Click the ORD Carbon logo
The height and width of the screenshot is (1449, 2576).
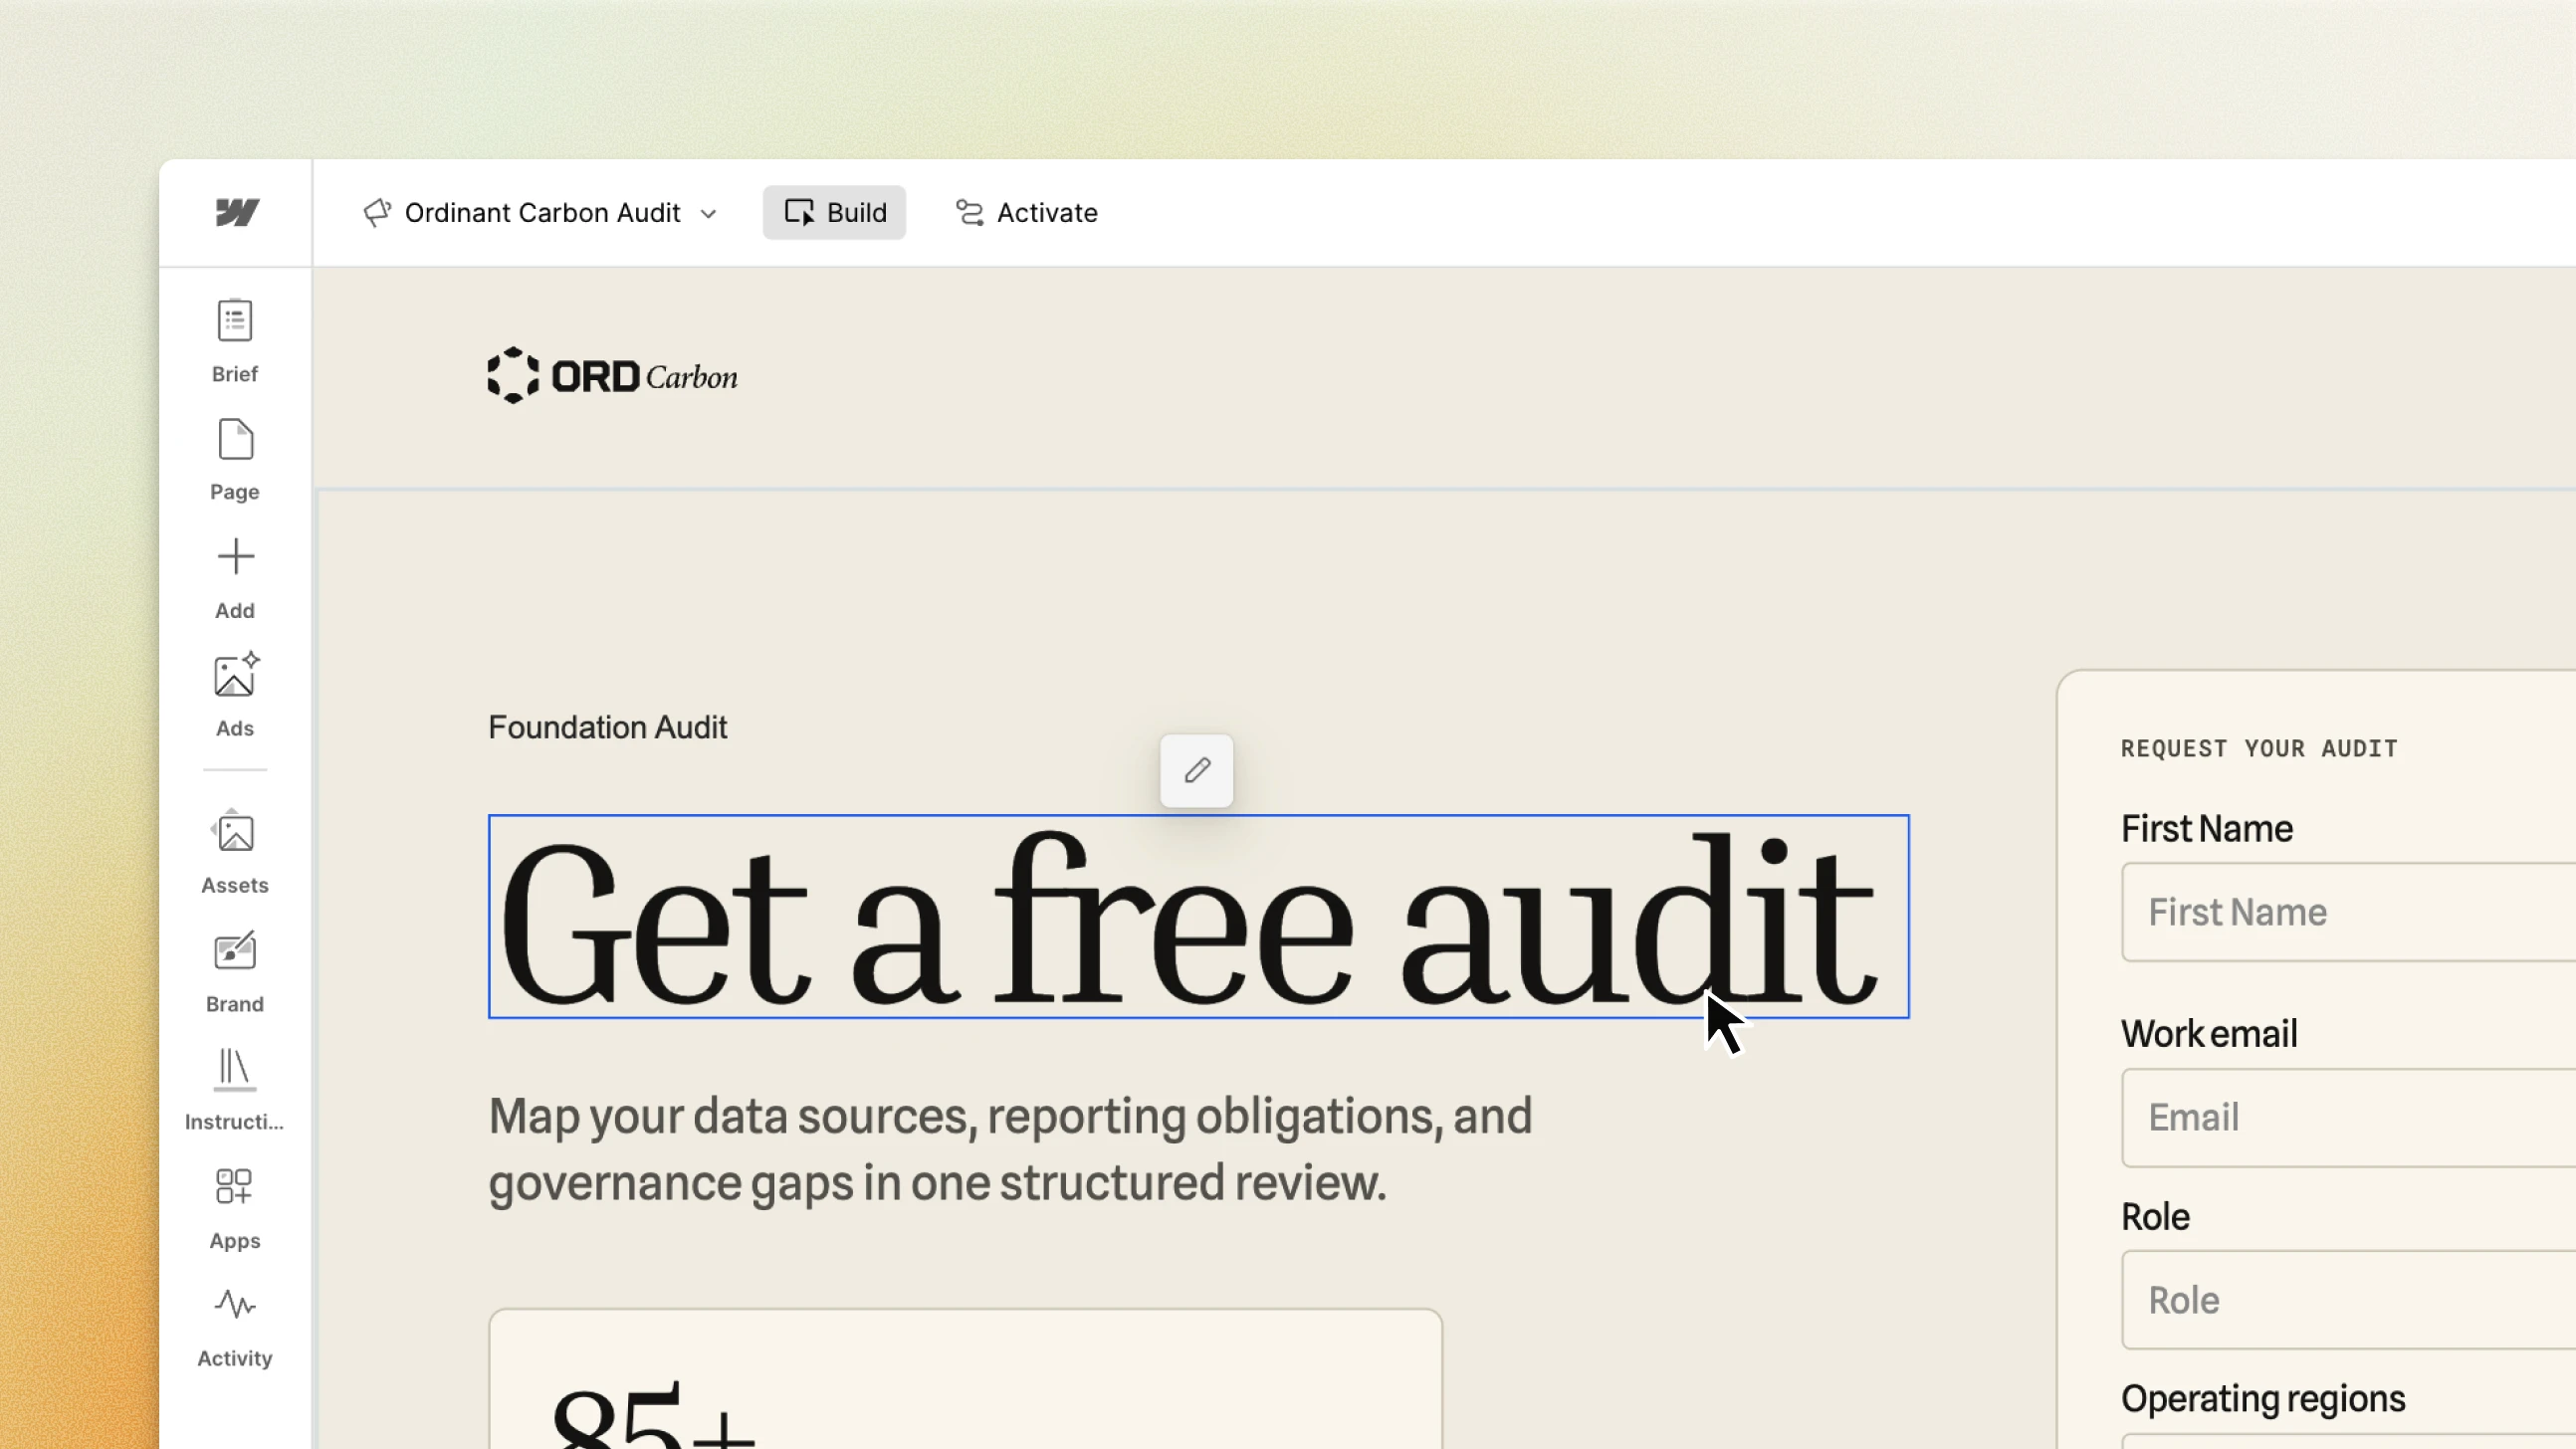612,376
